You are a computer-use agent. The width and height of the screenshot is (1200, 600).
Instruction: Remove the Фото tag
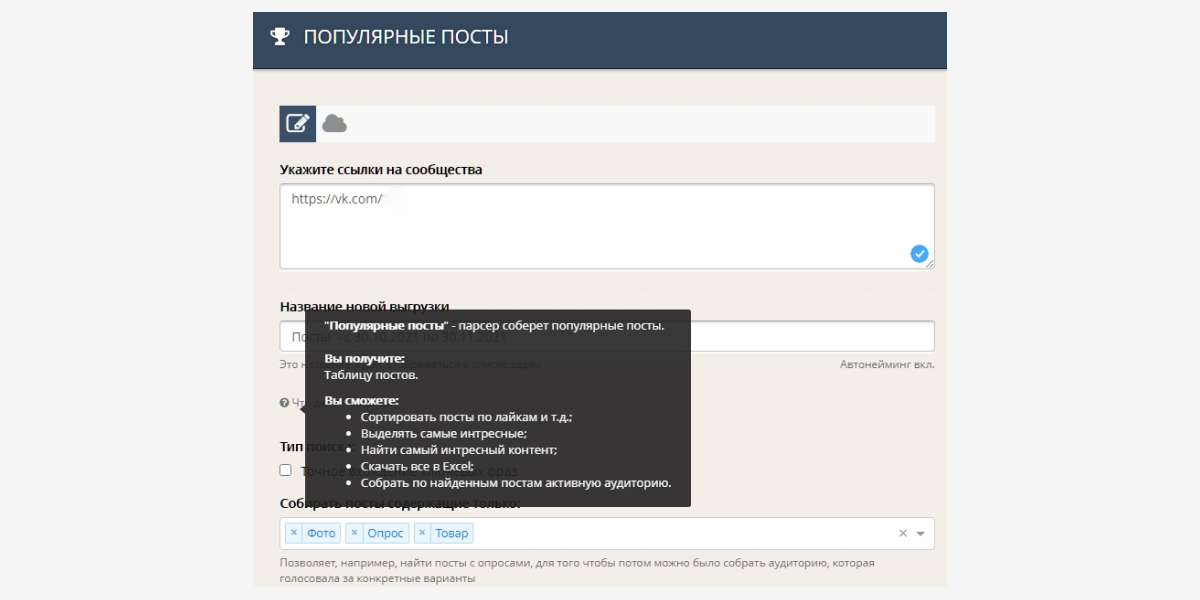pos(294,533)
